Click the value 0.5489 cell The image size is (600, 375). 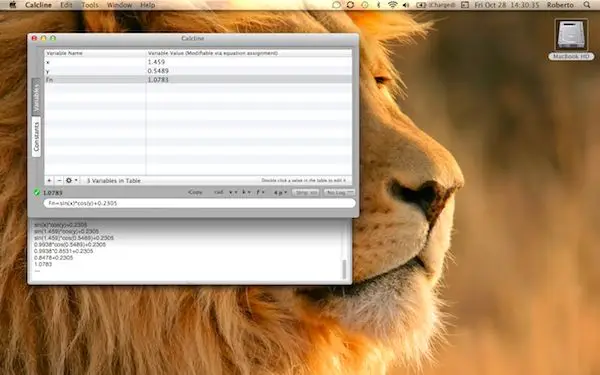click(x=158, y=71)
